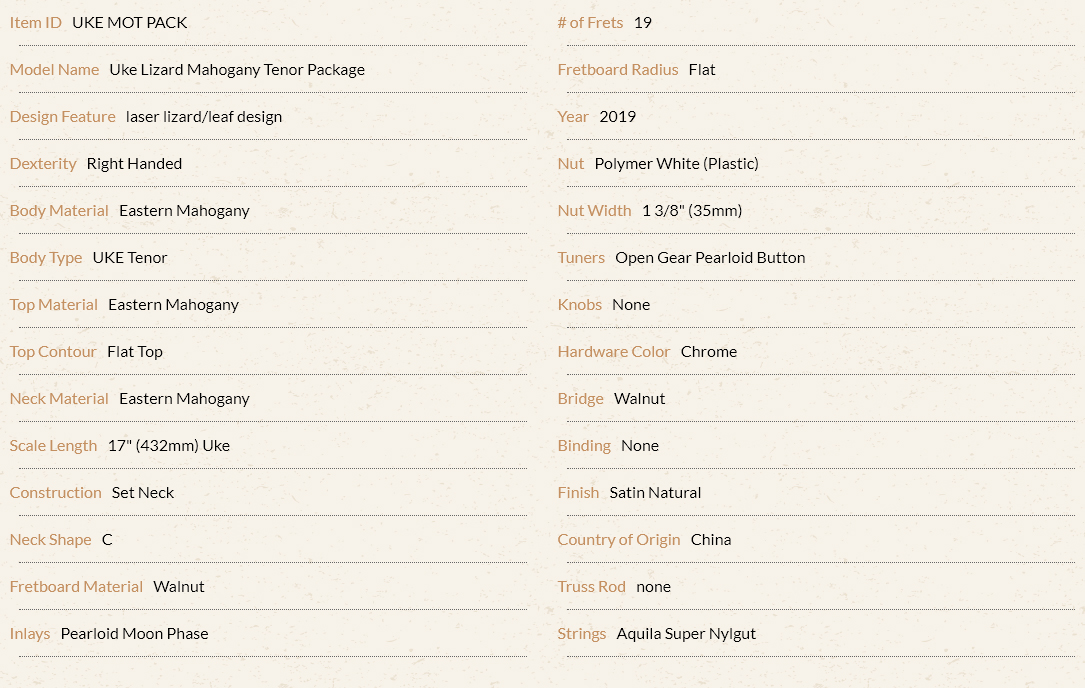Select the "17" (432mm) Uke" value
The height and width of the screenshot is (688, 1085).
pos(169,446)
